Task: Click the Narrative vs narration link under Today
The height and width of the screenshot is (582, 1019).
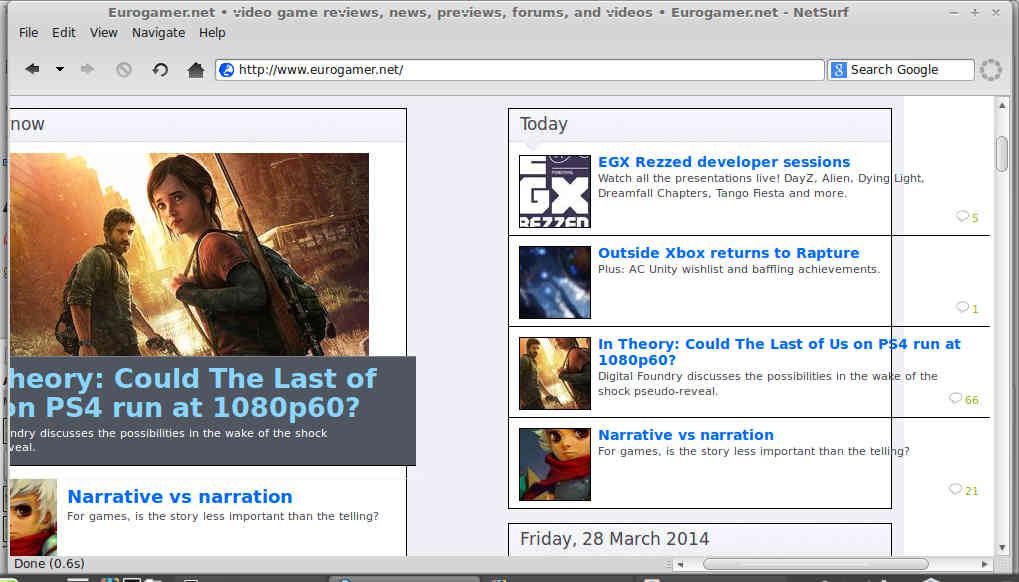Action: coord(685,435)
